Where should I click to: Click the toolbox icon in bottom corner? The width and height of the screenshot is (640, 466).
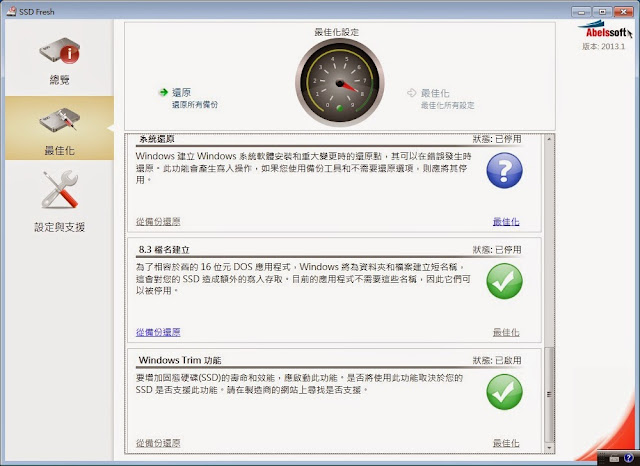coord(614,459)
